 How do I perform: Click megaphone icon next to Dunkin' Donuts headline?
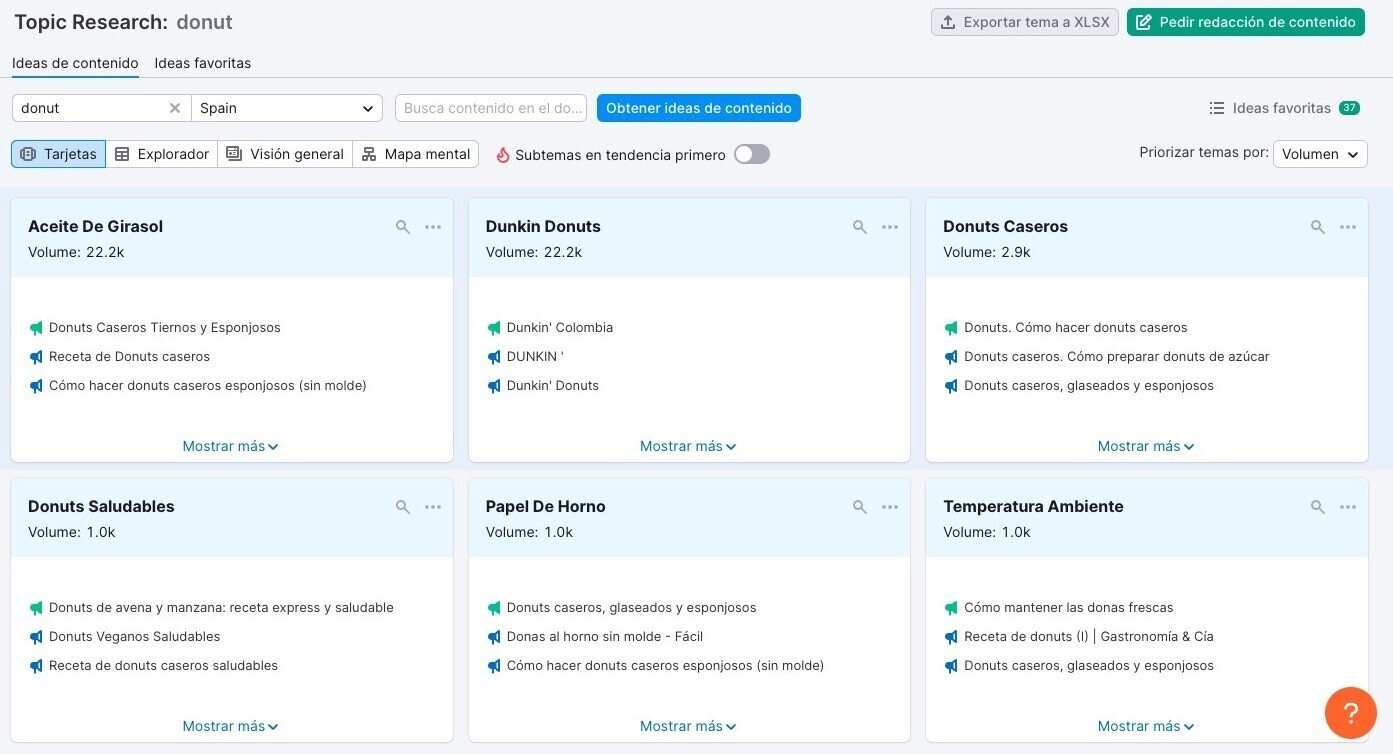494,386
